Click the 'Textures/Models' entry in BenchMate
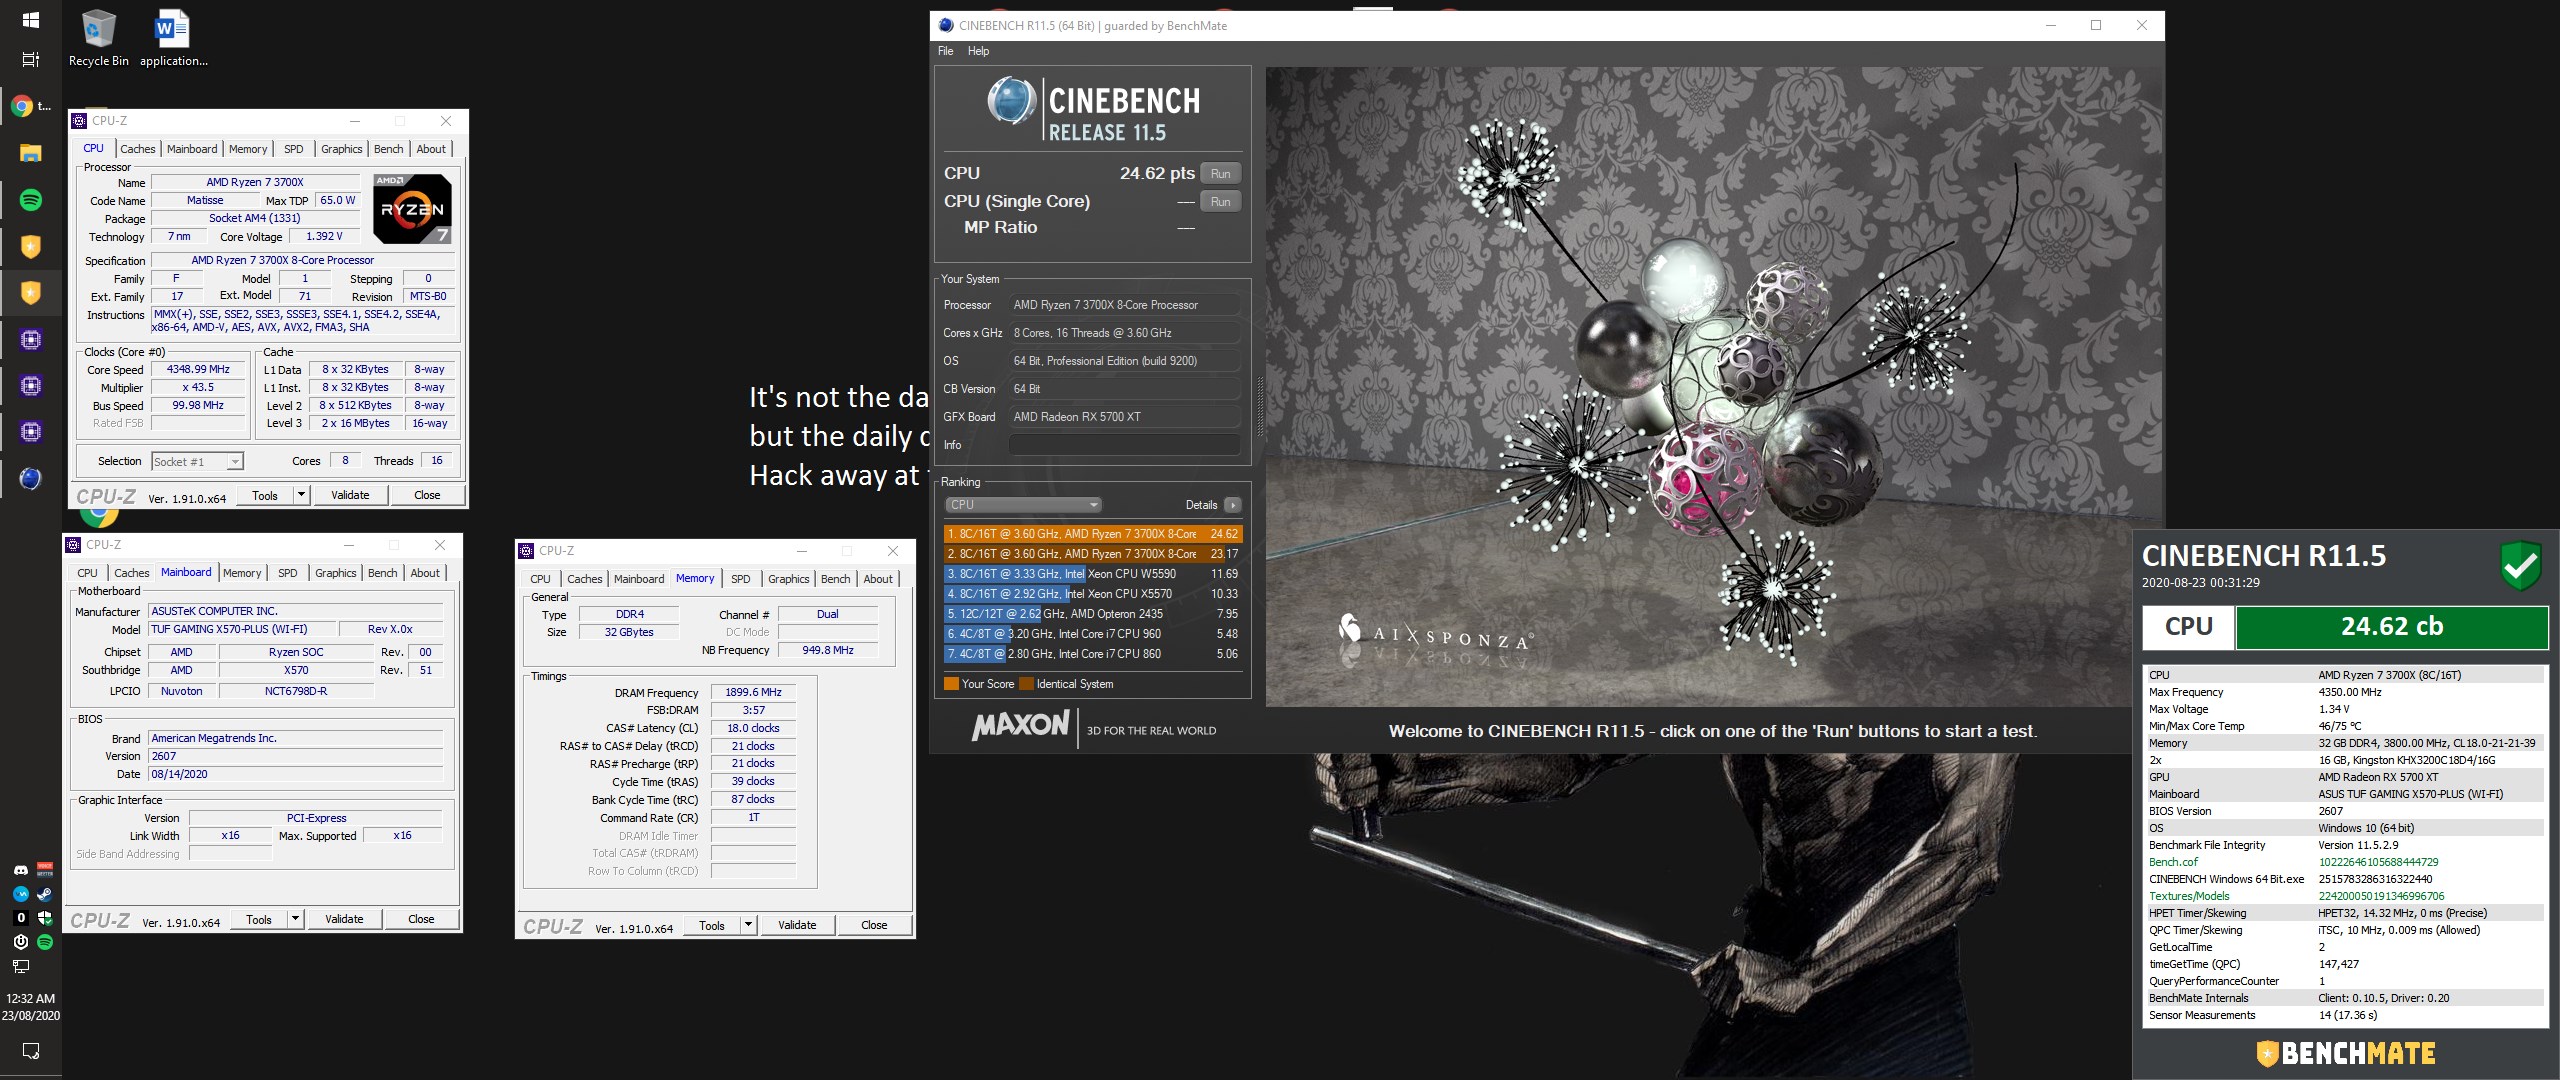This screenshot has width=2560, height=1080. point(2189,896)
